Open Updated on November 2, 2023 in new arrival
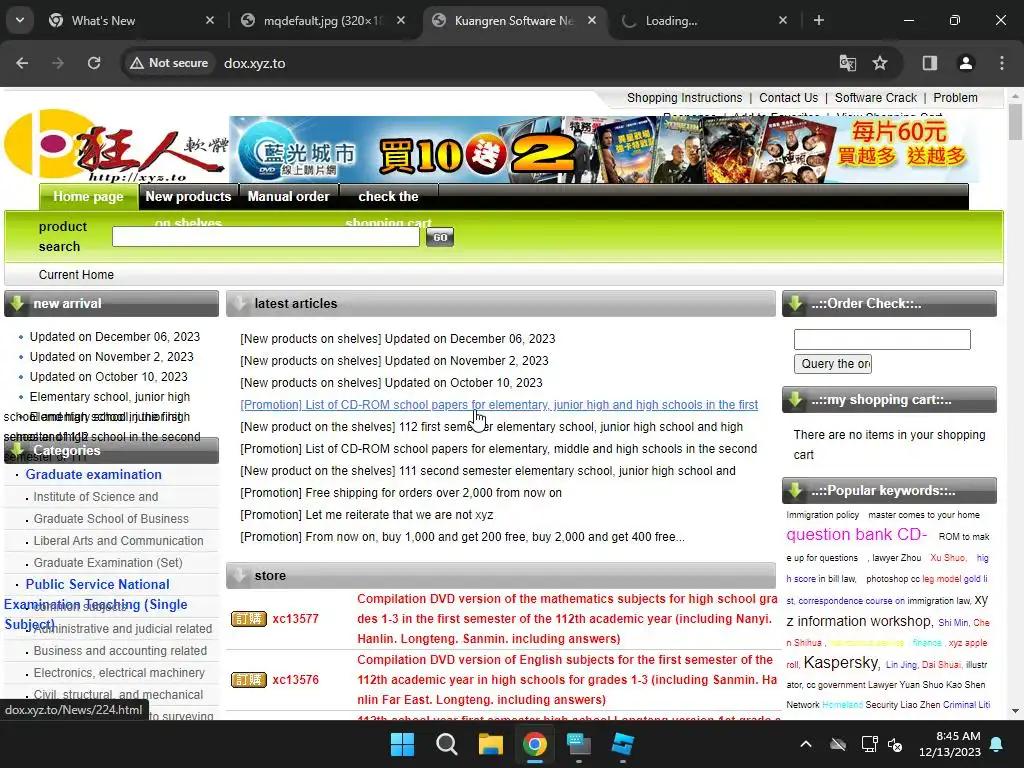 pyautogui.click(x=112, y=357)
